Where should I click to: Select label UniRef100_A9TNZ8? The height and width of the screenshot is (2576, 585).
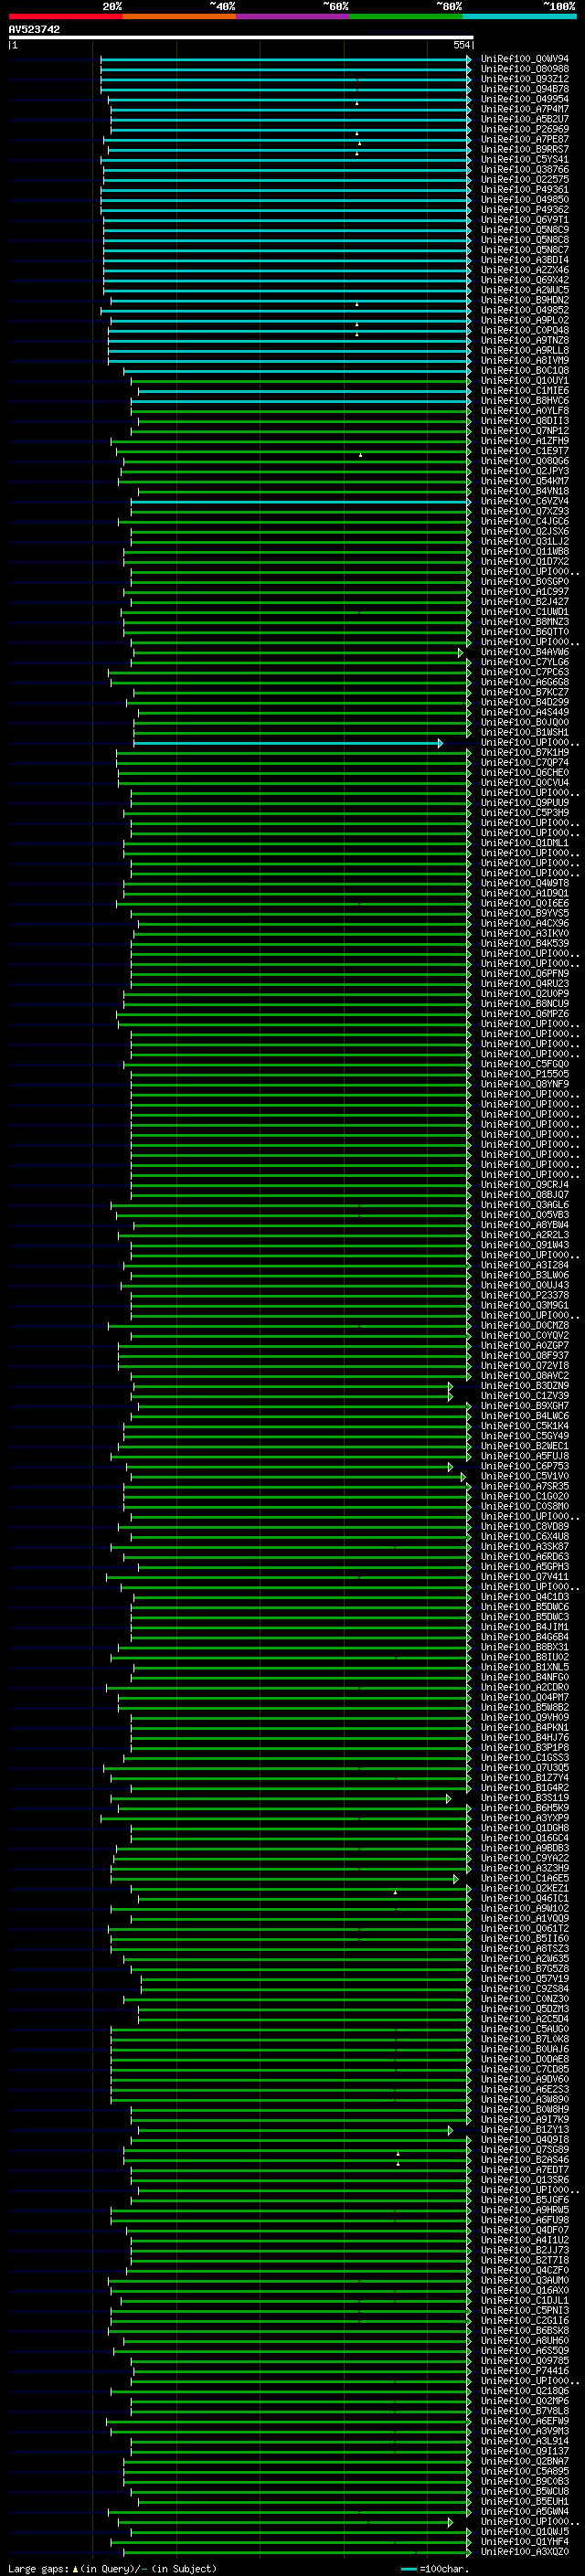click(x=525, y=340)
